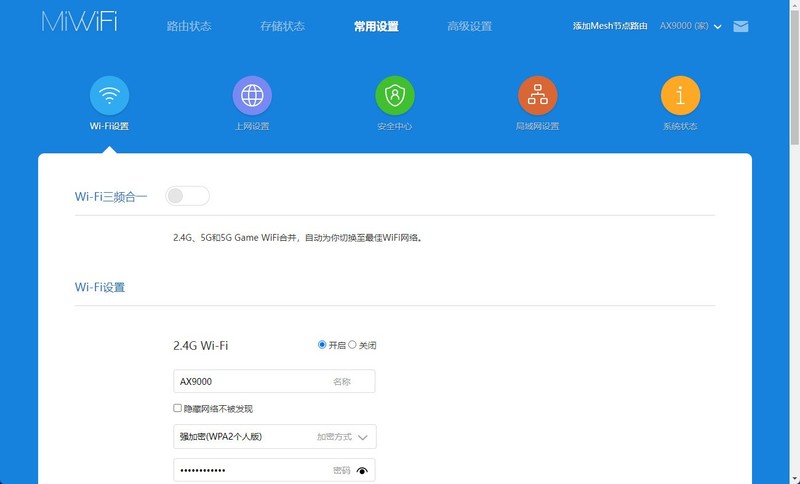Click the 2.4G、5G和5G Game WiFi合并 description
This screenshot has width=800, height=484.
[x=297, y=238]
